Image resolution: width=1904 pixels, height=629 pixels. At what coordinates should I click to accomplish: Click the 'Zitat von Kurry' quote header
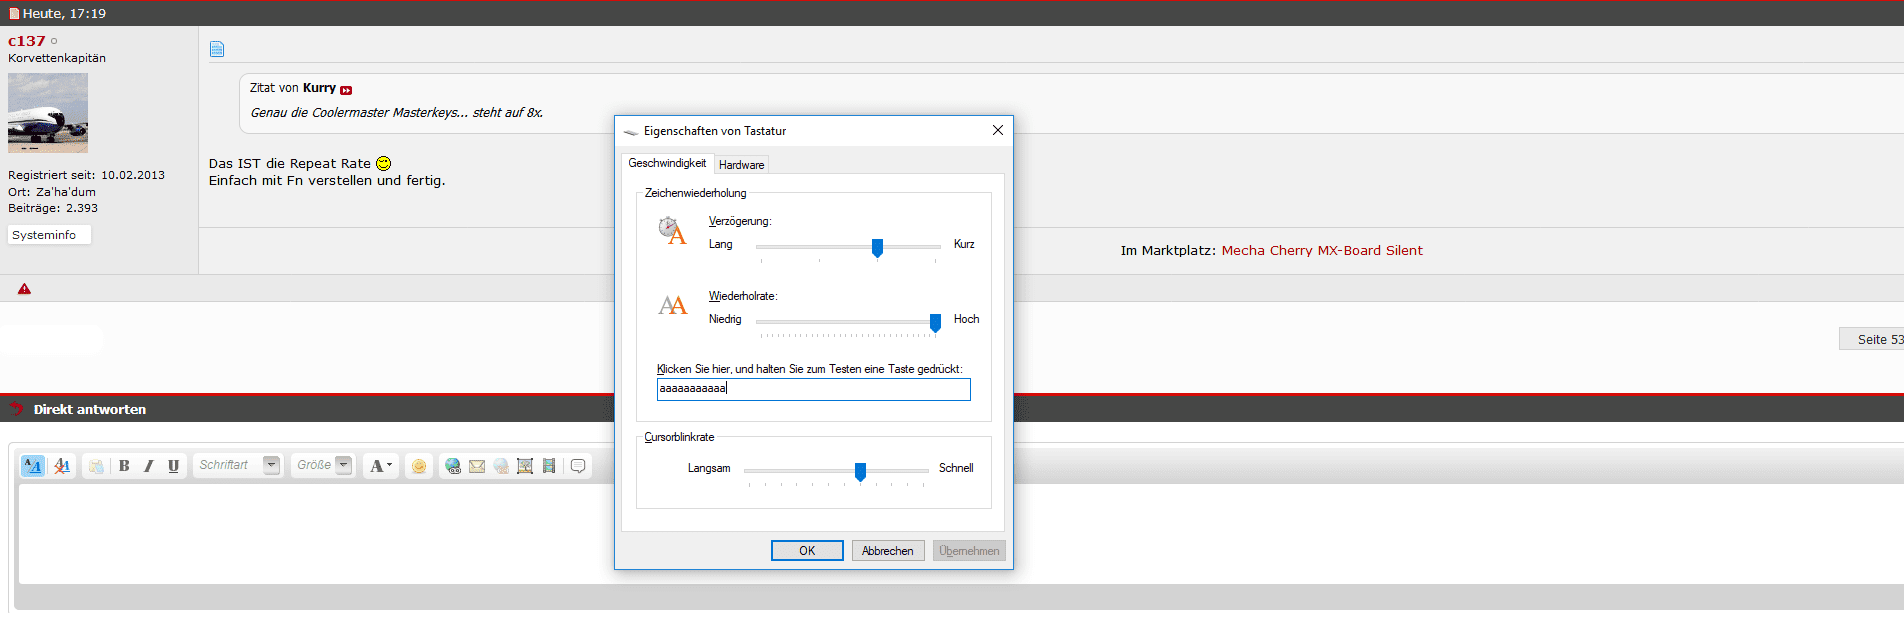coord(293,88)
